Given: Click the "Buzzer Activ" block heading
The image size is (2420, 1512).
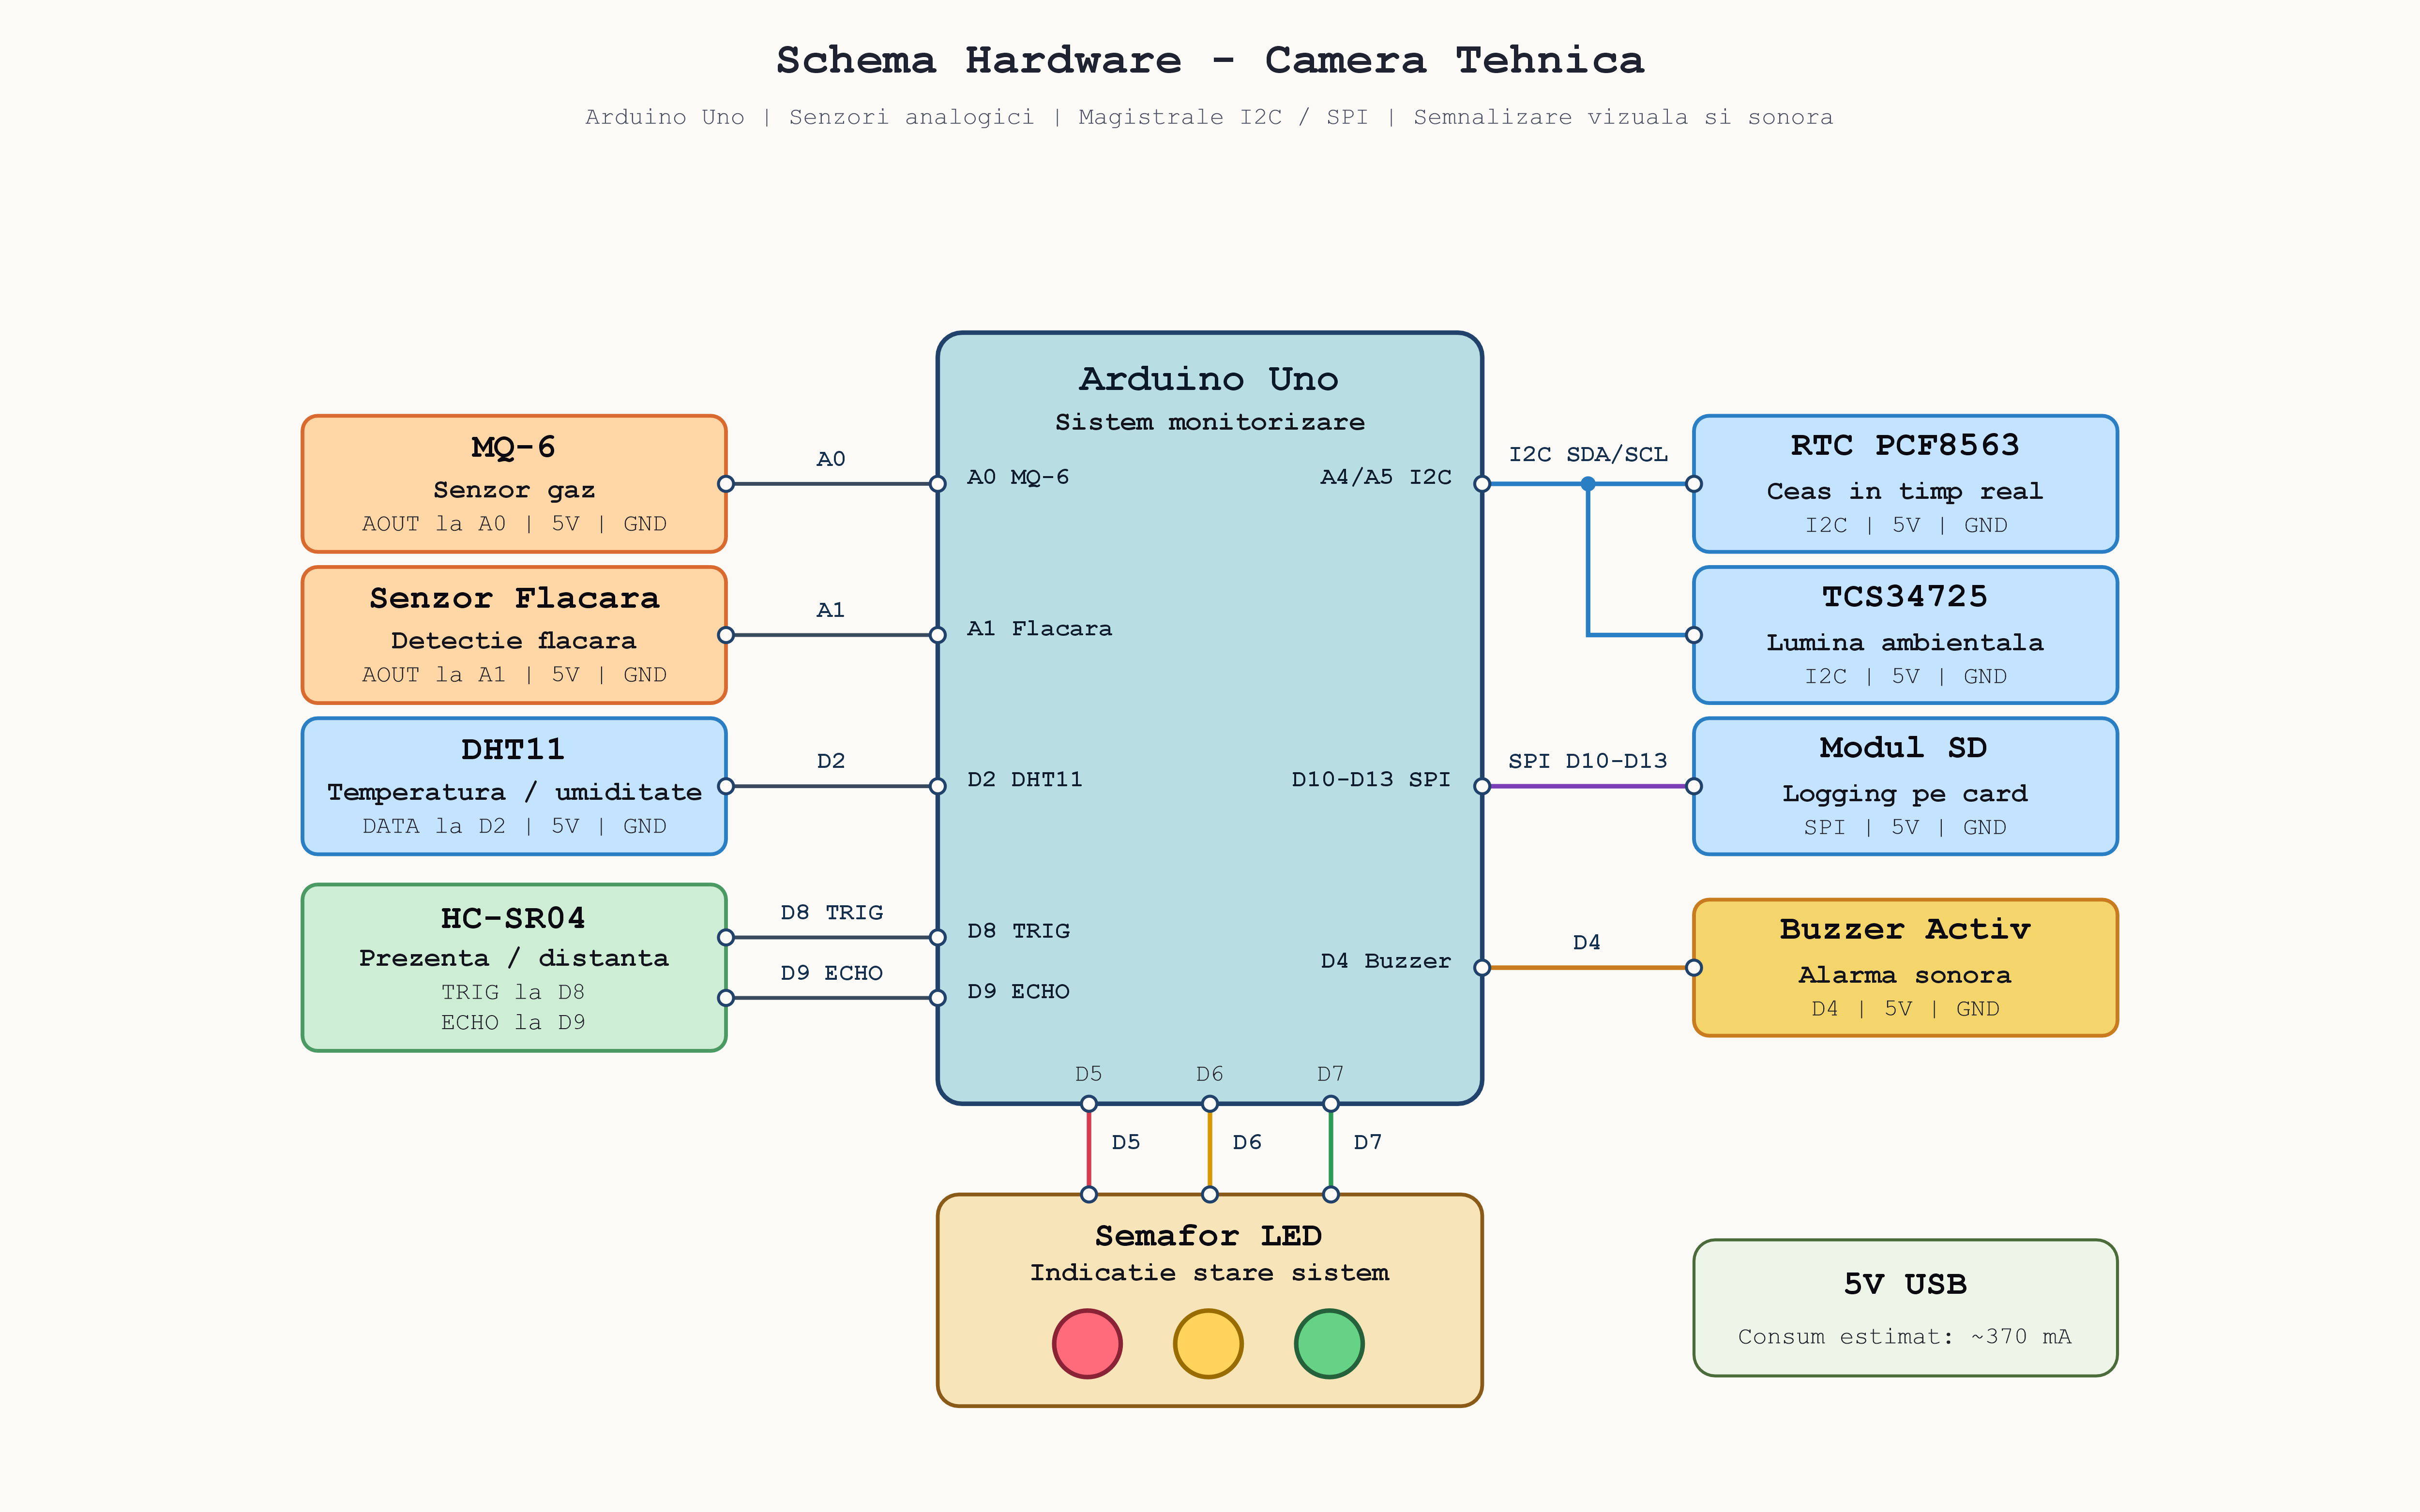Looking at the screenshot, I should (x=1905, y=929).
